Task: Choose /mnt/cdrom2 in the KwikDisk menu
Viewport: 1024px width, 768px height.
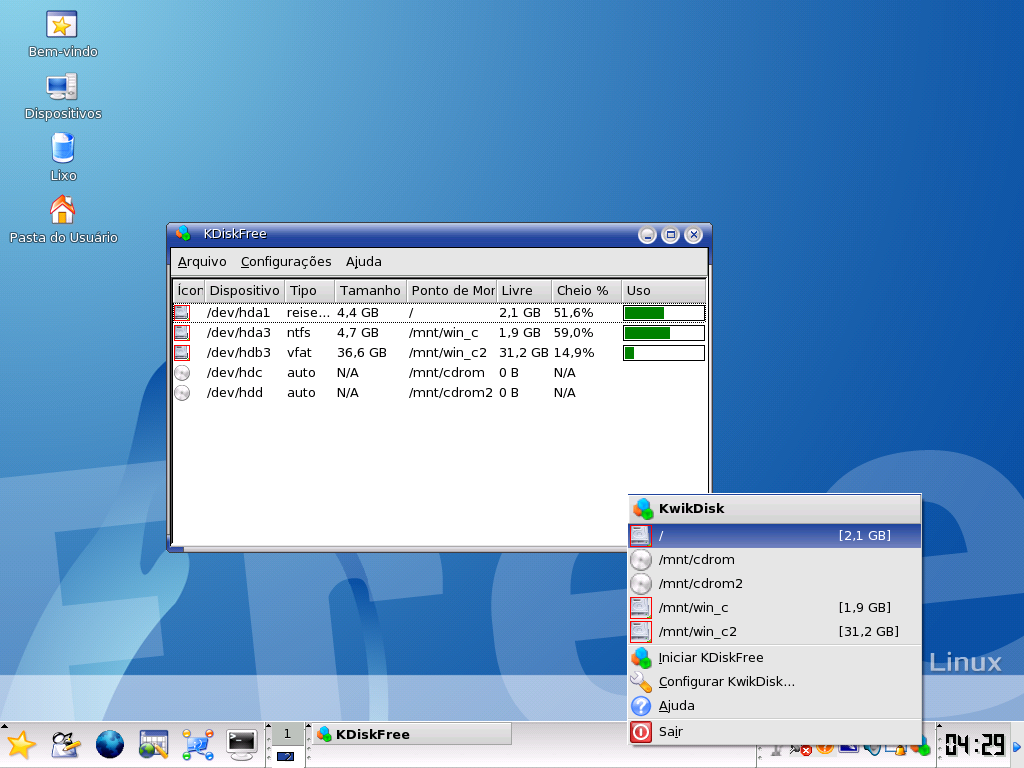Action: click(775, 584)
